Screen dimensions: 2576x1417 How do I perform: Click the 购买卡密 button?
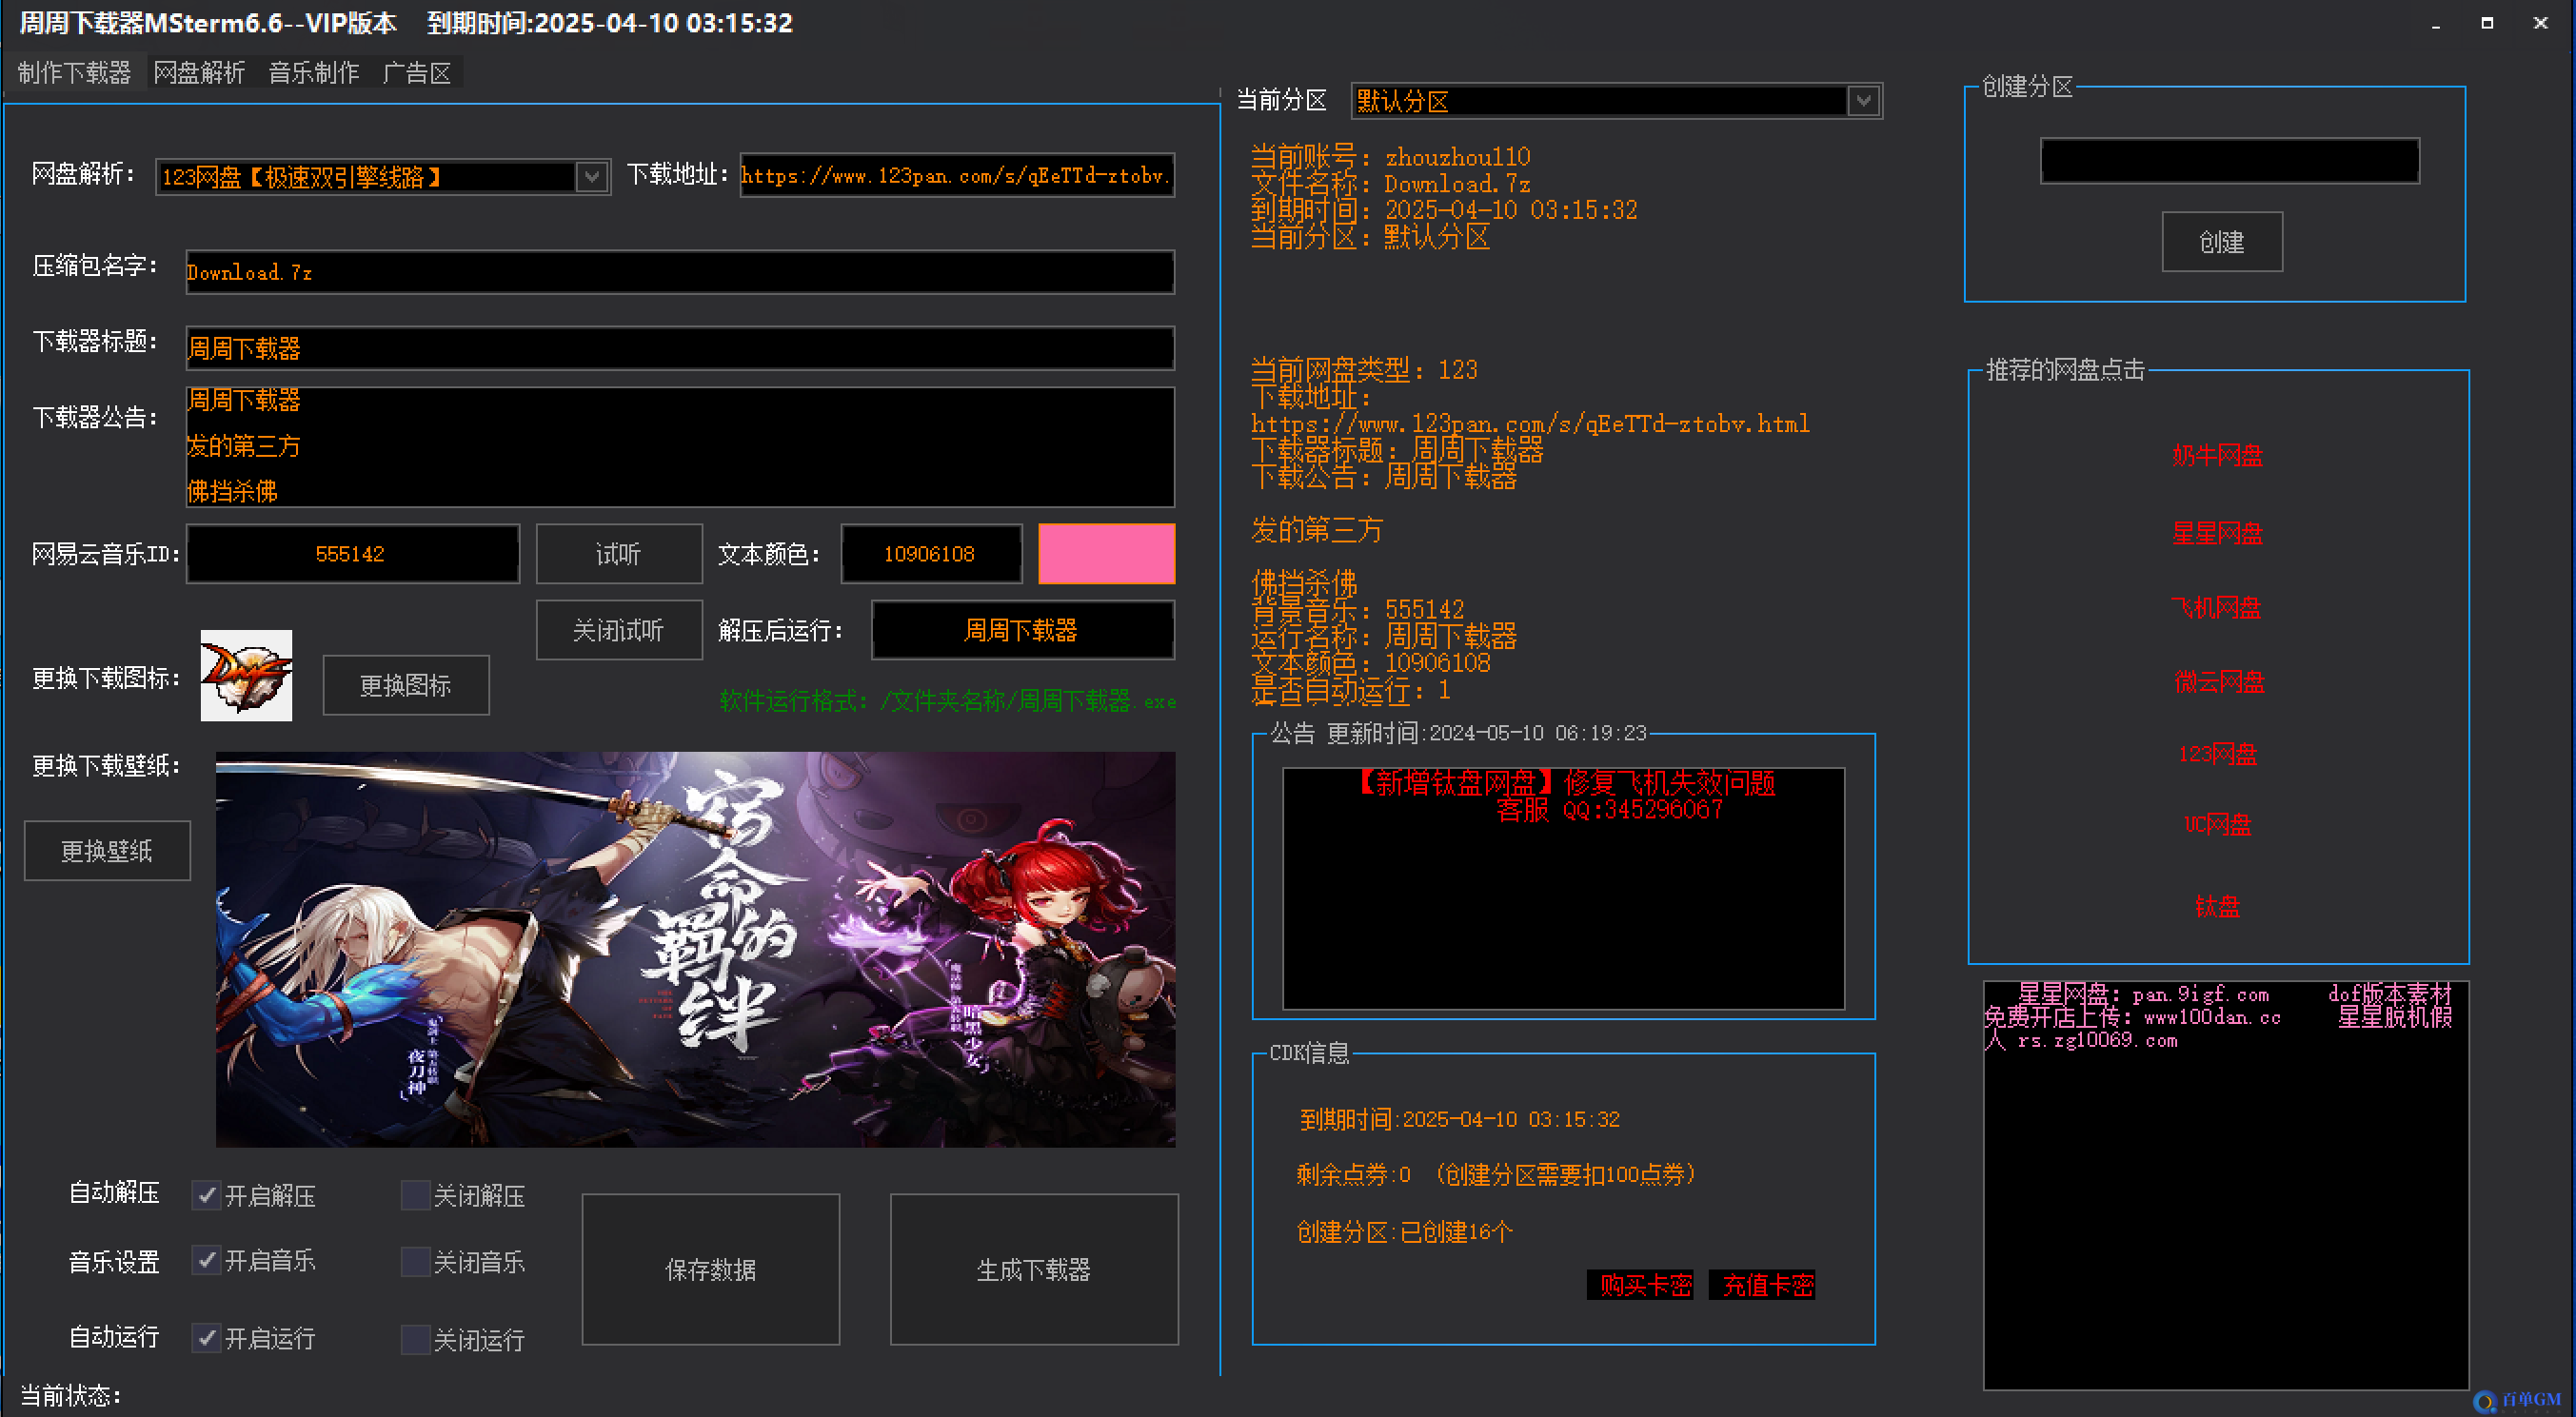tap(1641, 1285)
